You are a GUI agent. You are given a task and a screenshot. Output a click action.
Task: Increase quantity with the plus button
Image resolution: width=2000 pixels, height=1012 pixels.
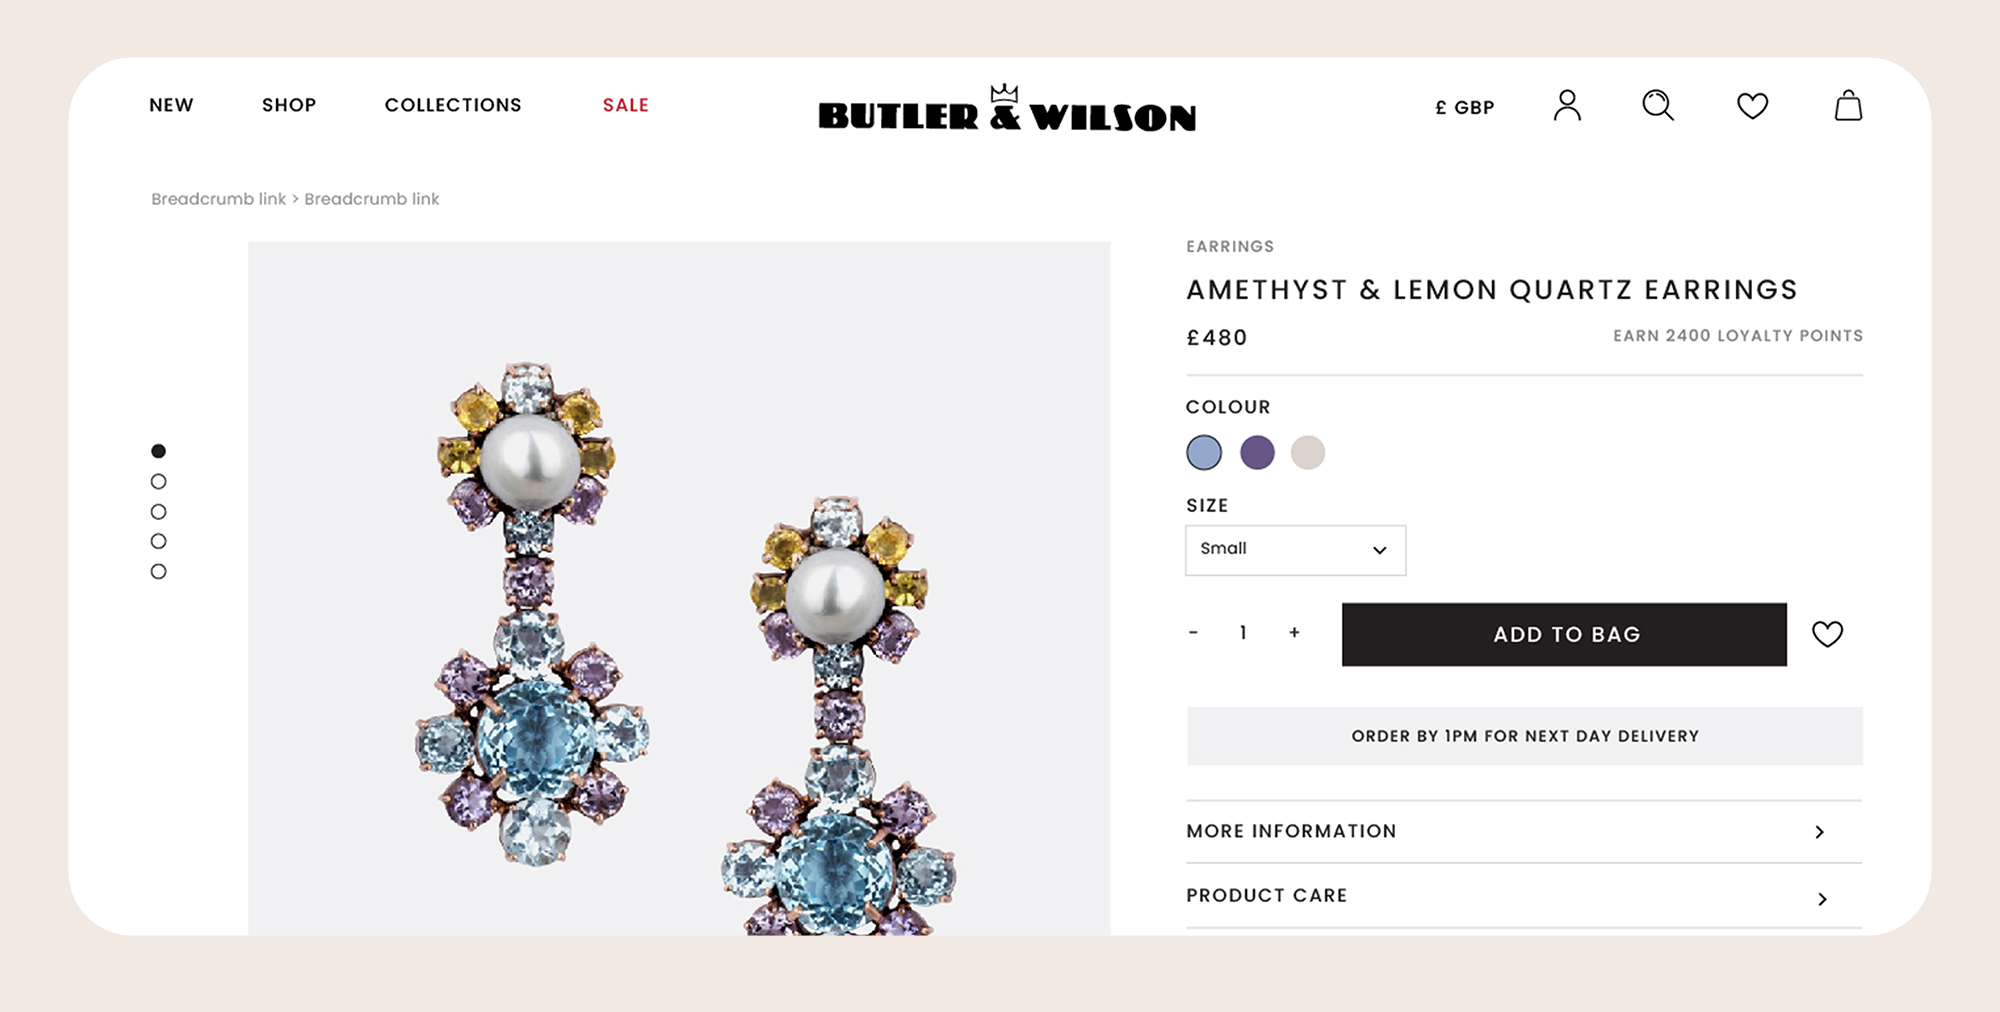(x=1294, y=633)
